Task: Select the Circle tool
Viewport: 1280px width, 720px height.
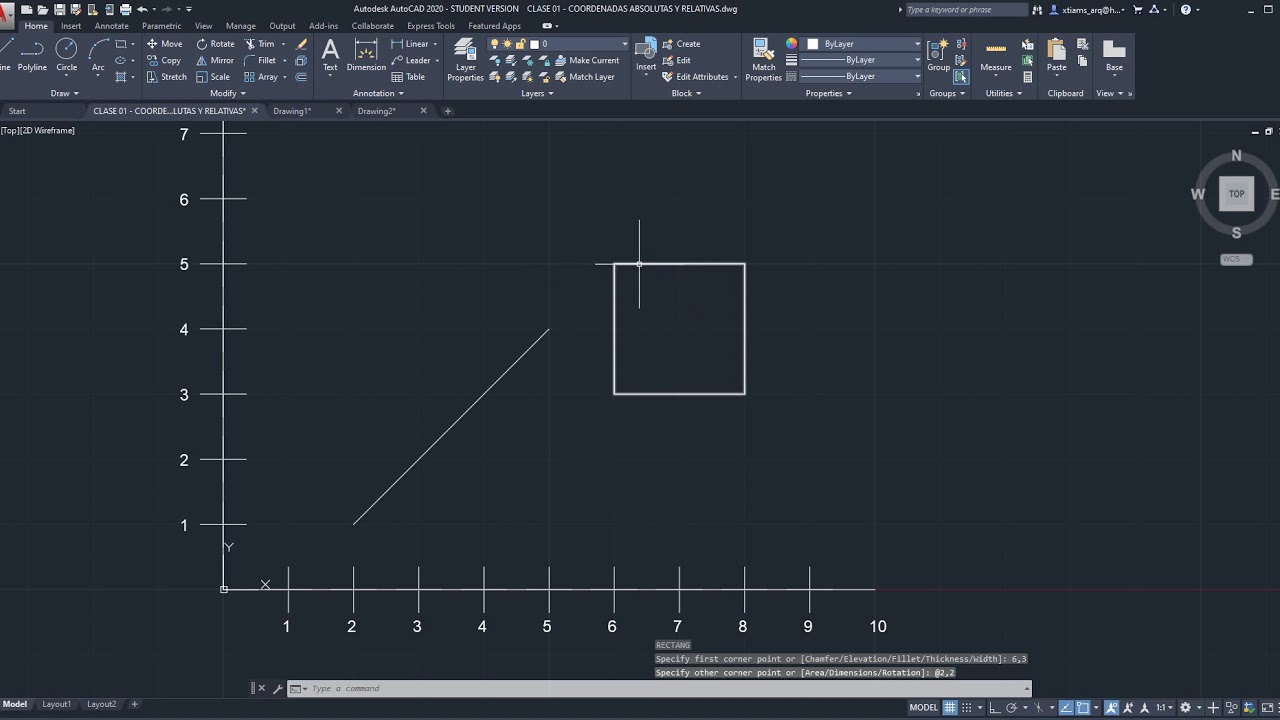Action: coord(66,54)
